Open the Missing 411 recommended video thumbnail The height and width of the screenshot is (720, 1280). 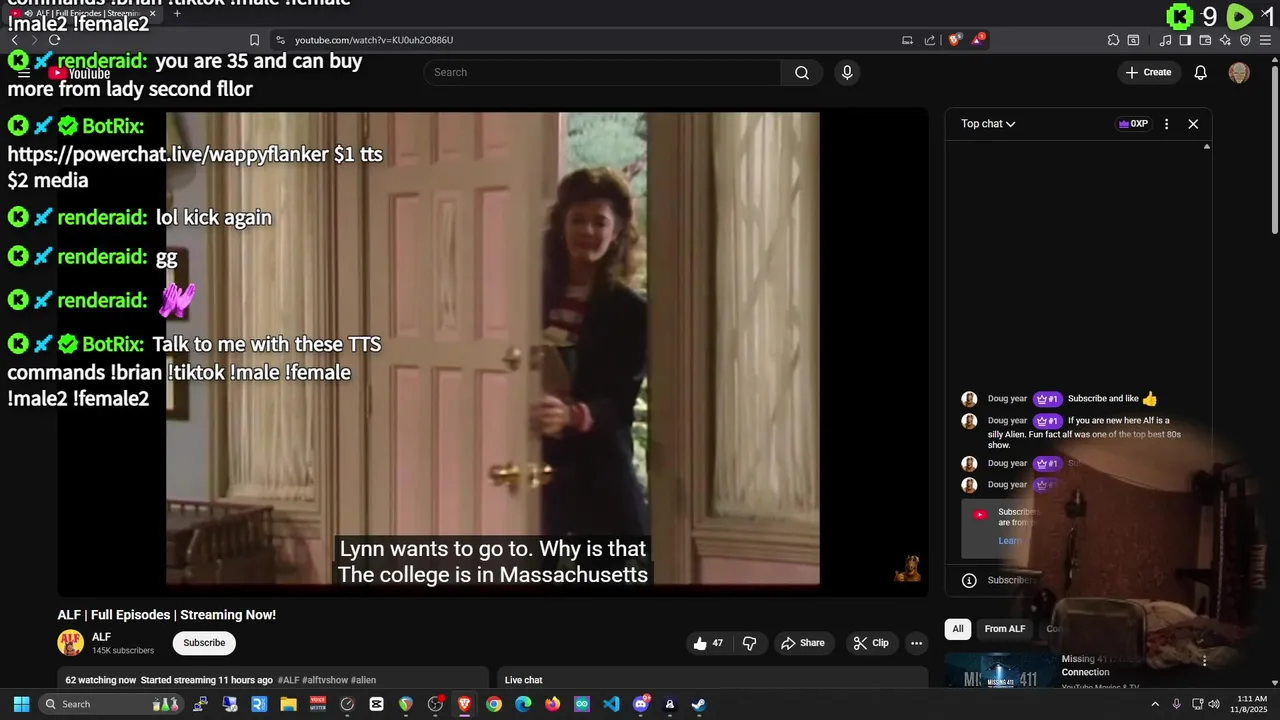click(x=1000, y=670)
